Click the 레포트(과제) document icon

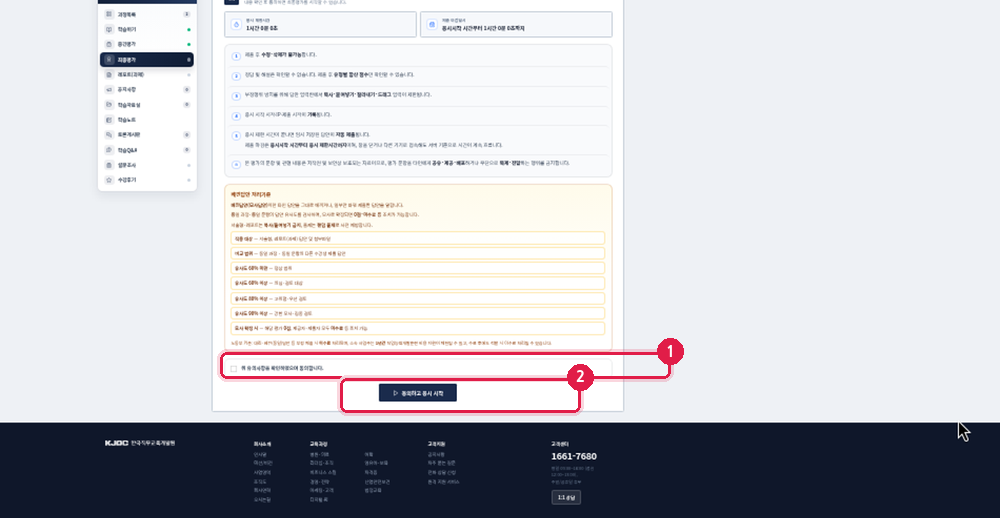click(109, 75)
